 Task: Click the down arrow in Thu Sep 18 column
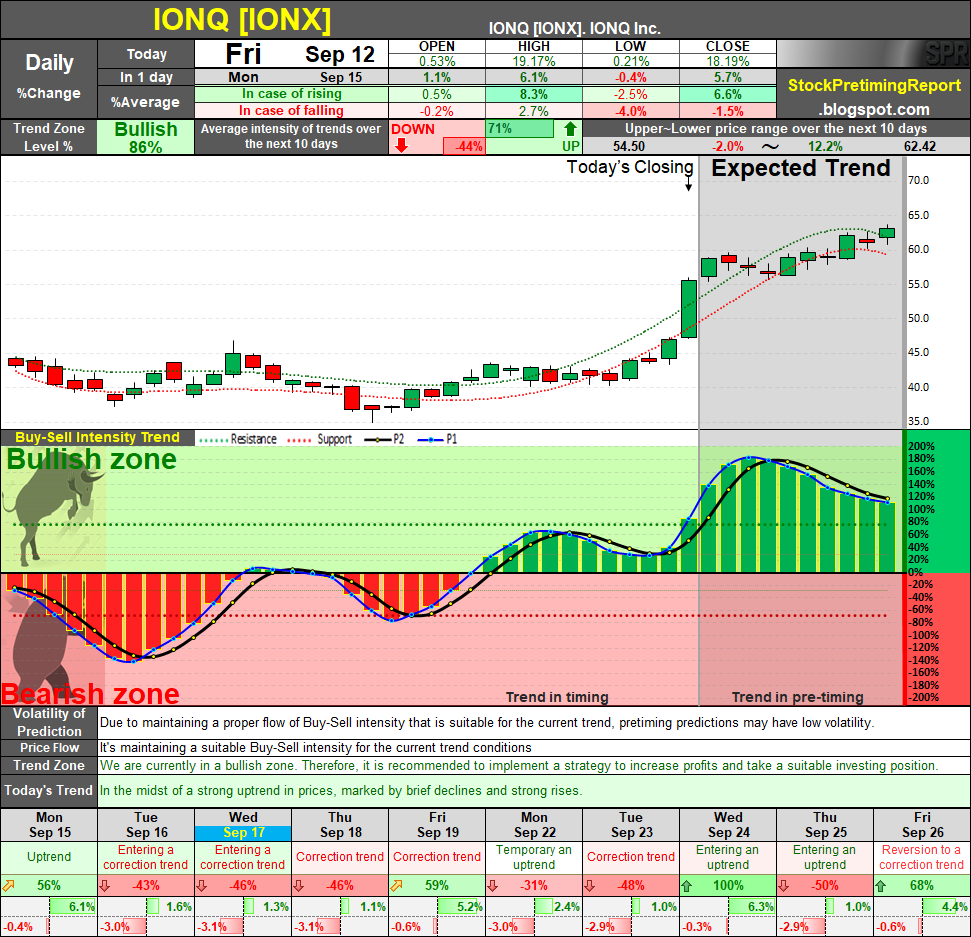(298, 886)
